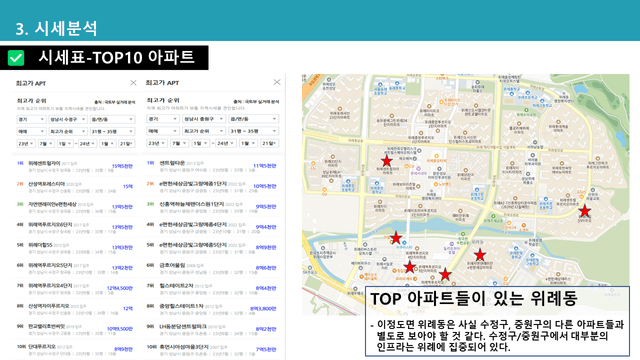Select the 10위 단대푸르지오 entry
The height and width of the screenshot is (360, 640).
tap(75, 350)
